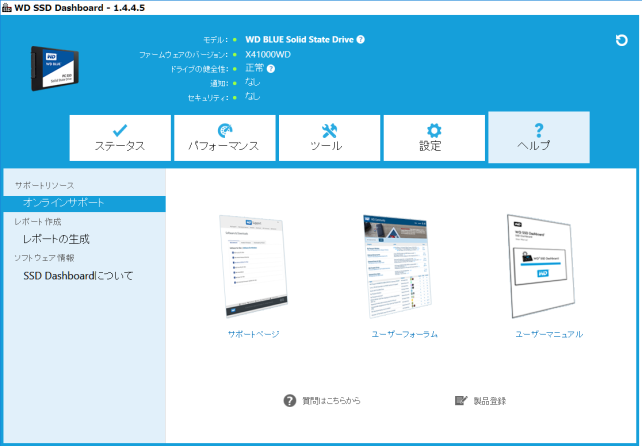Click the 質問はこちらから link
The width and height of the screenshot is (642, 446).
coord(331,401)
